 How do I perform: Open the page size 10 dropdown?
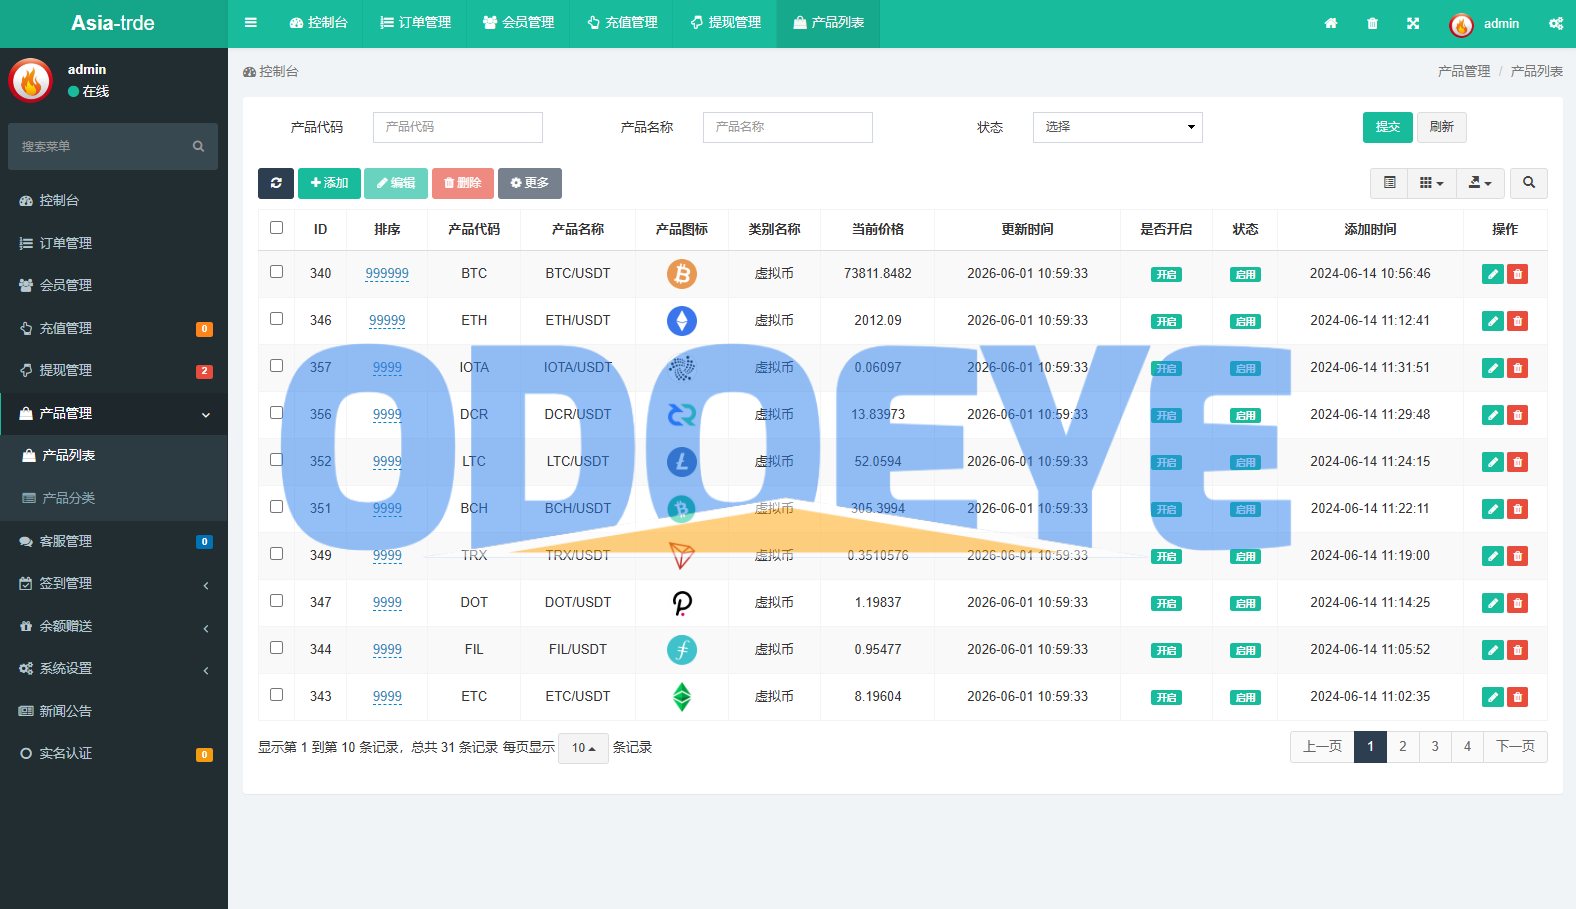click(583, 748)
